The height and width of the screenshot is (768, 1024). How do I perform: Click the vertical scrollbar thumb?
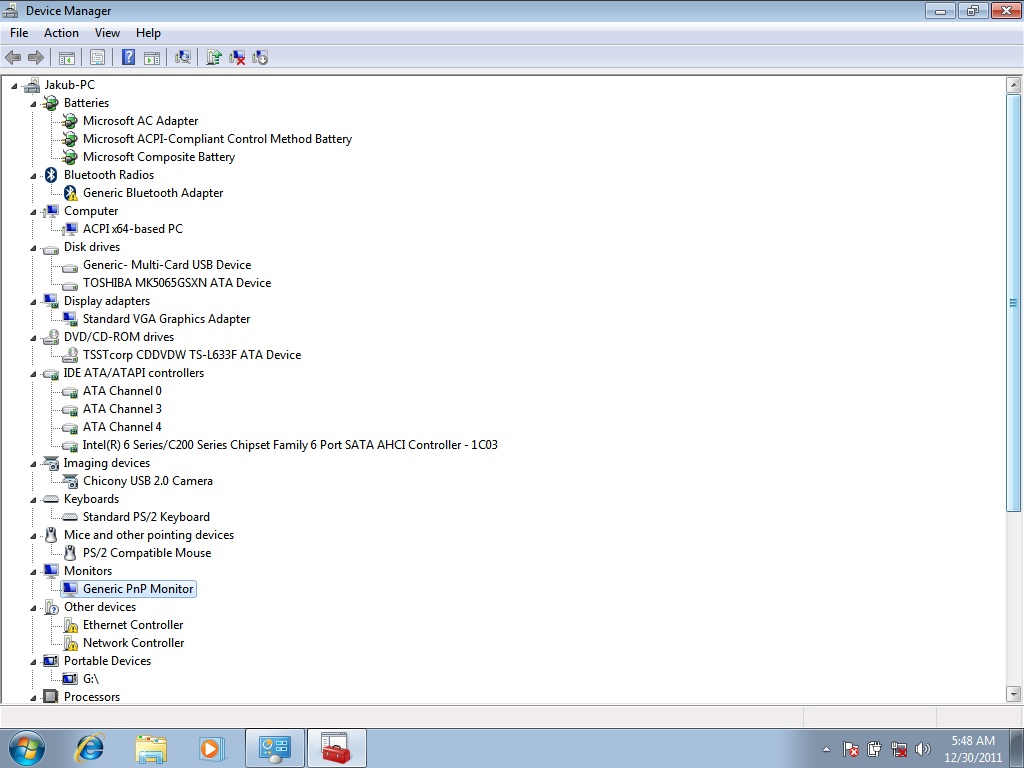1014,303
